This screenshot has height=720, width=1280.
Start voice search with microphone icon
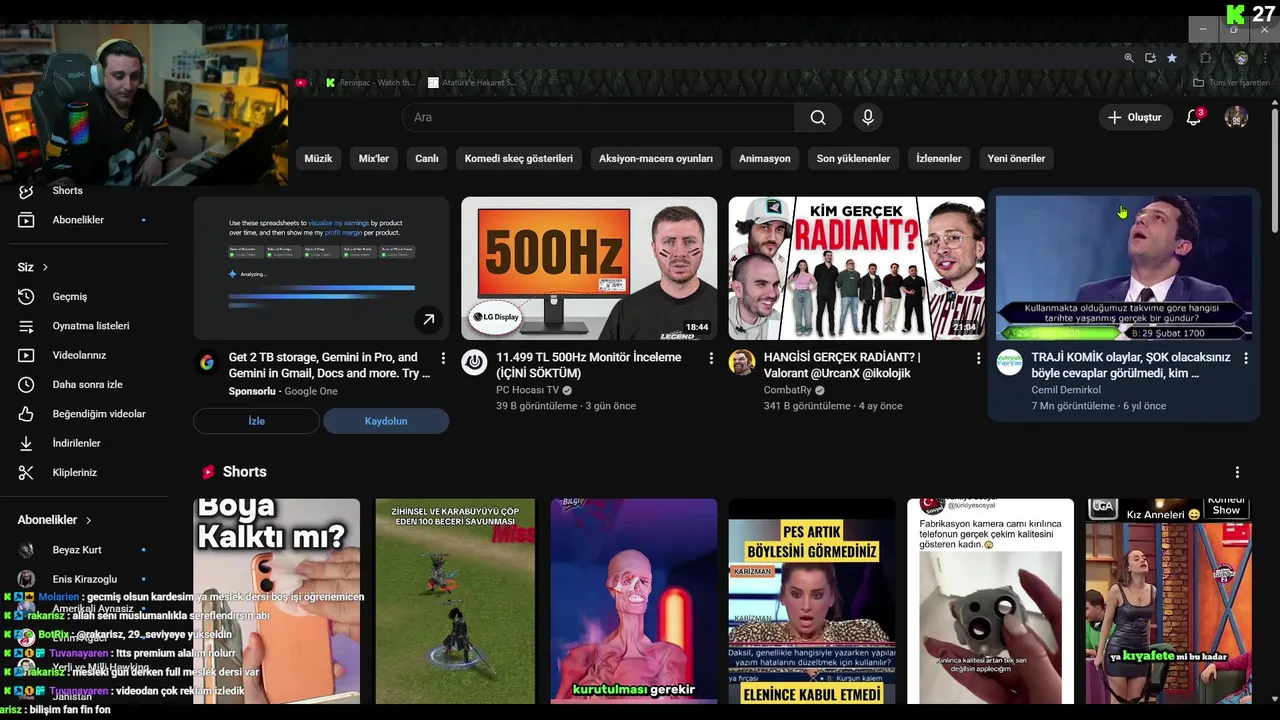coord(868,118)
